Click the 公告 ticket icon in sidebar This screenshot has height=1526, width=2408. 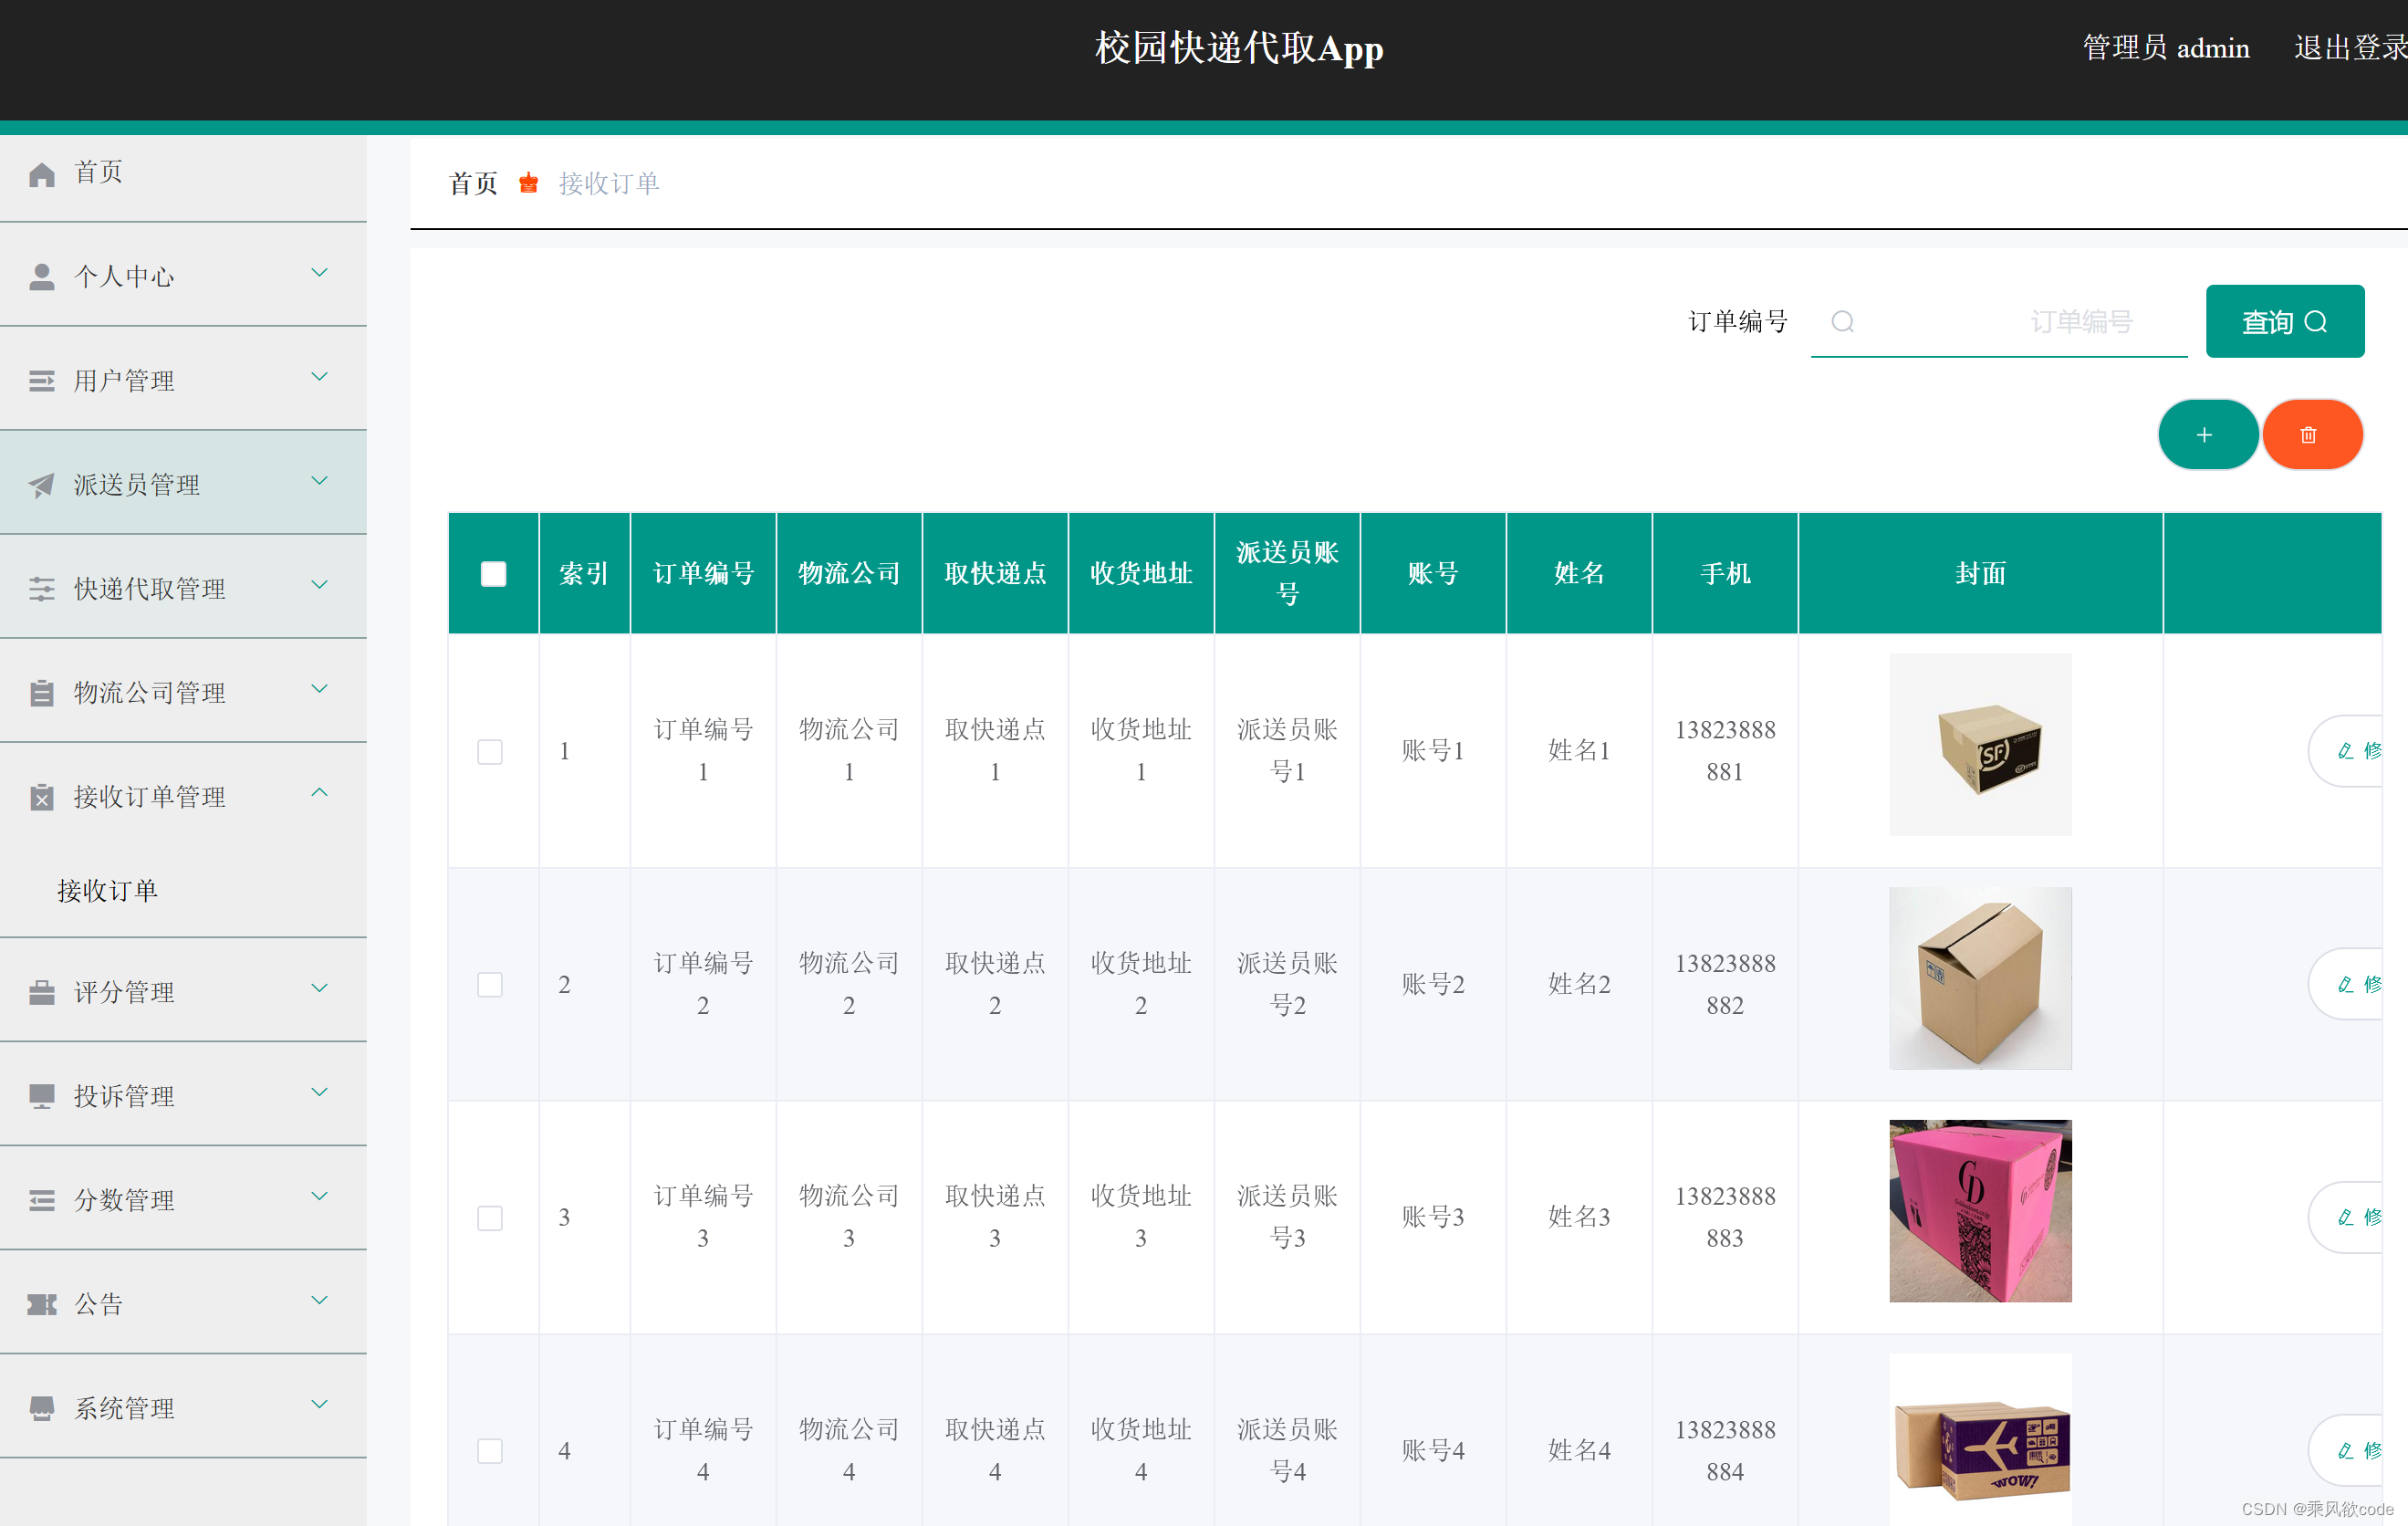click(42, 1304)
